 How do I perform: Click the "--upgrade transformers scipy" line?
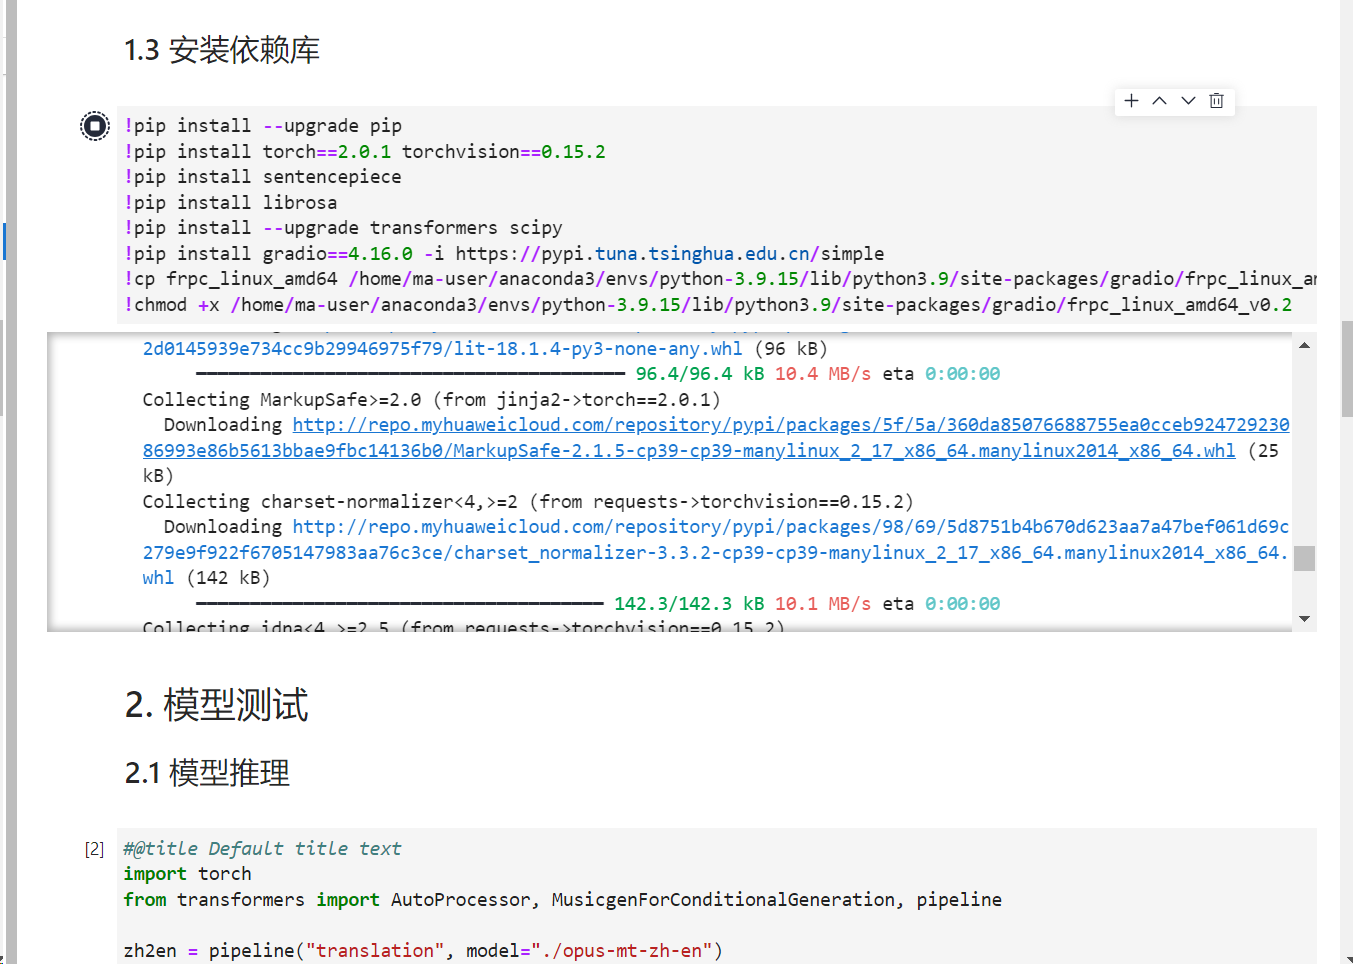click(343, 228)
